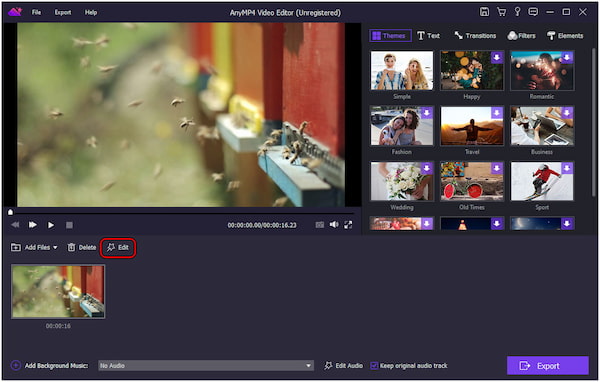Click the save project icon in title bar
Viewport: 600px width, 382px height.
484,12
